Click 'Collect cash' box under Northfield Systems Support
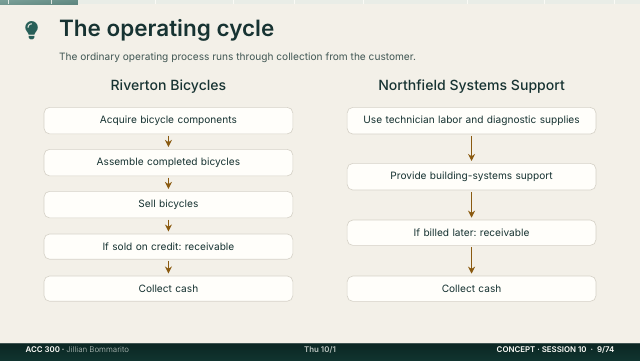 (x=471, y=288)
